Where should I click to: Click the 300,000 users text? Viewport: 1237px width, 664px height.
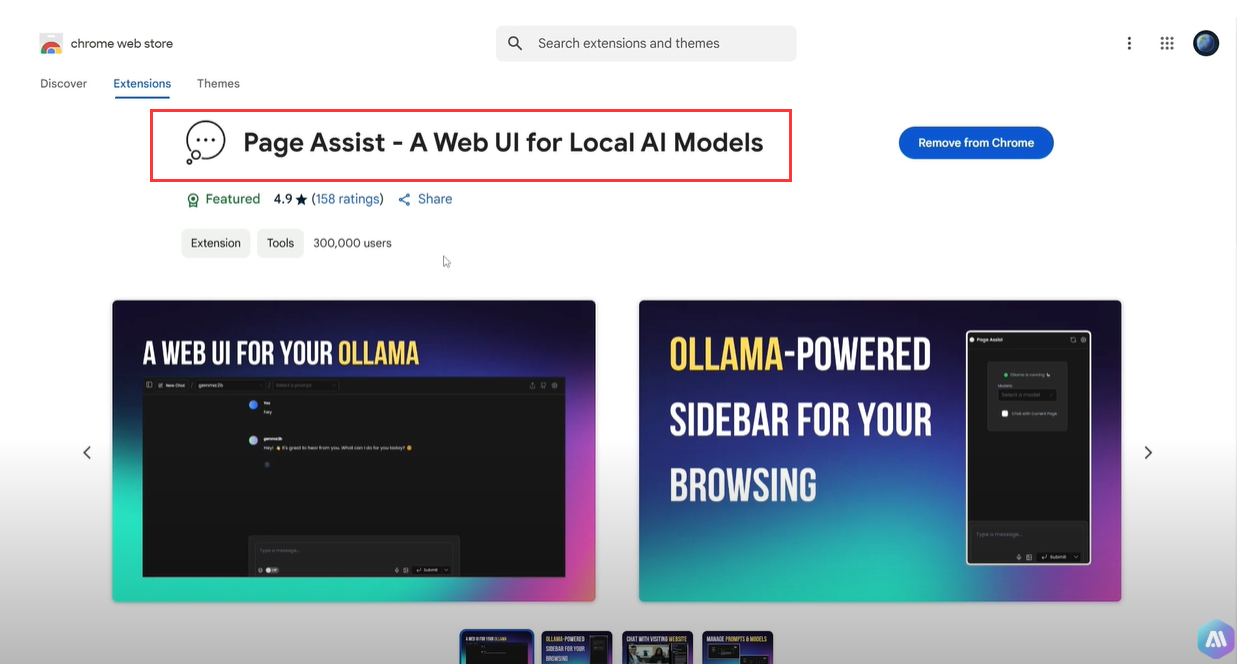pyautogui.click(x=352, y=243)
